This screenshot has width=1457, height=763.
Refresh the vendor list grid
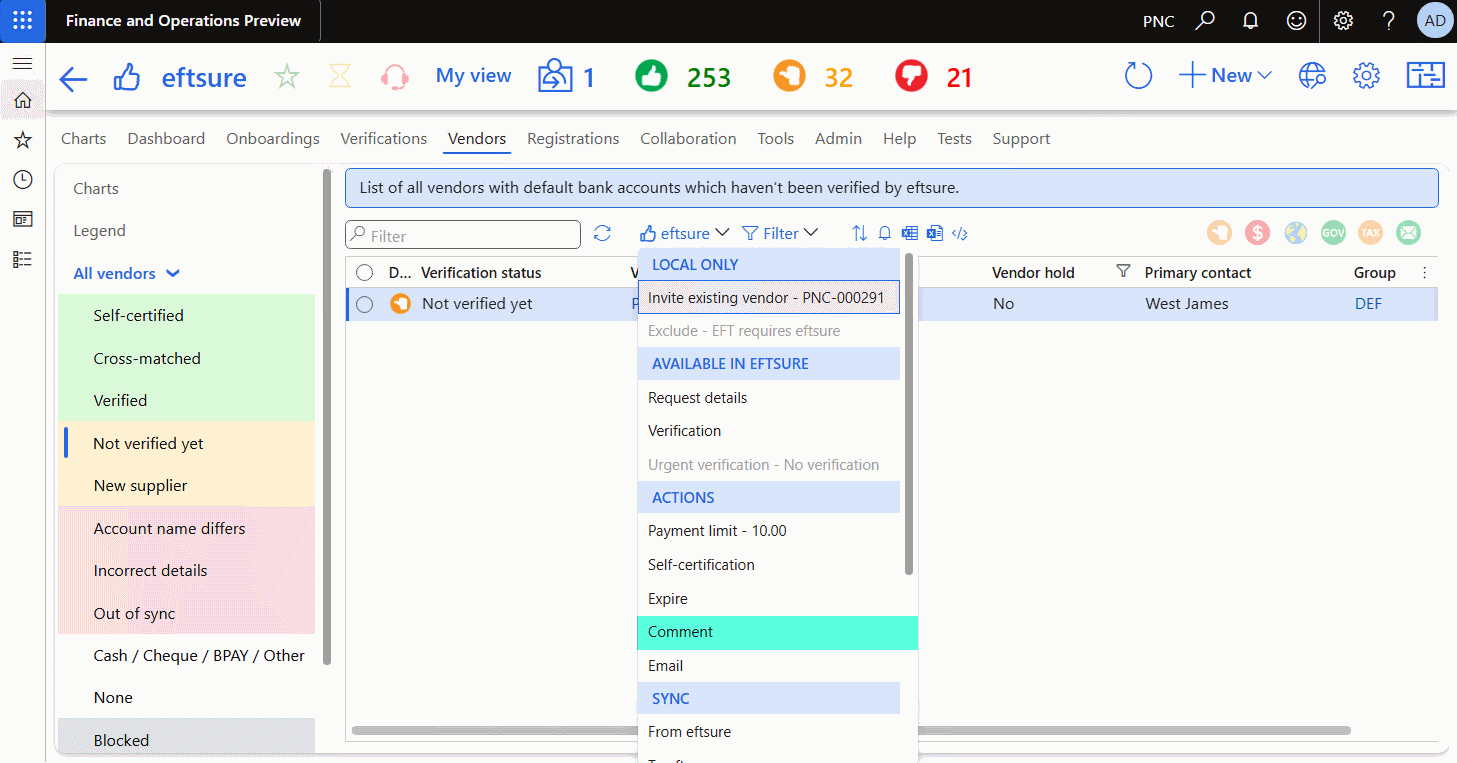pyautogui.click(x=602, y=233)
